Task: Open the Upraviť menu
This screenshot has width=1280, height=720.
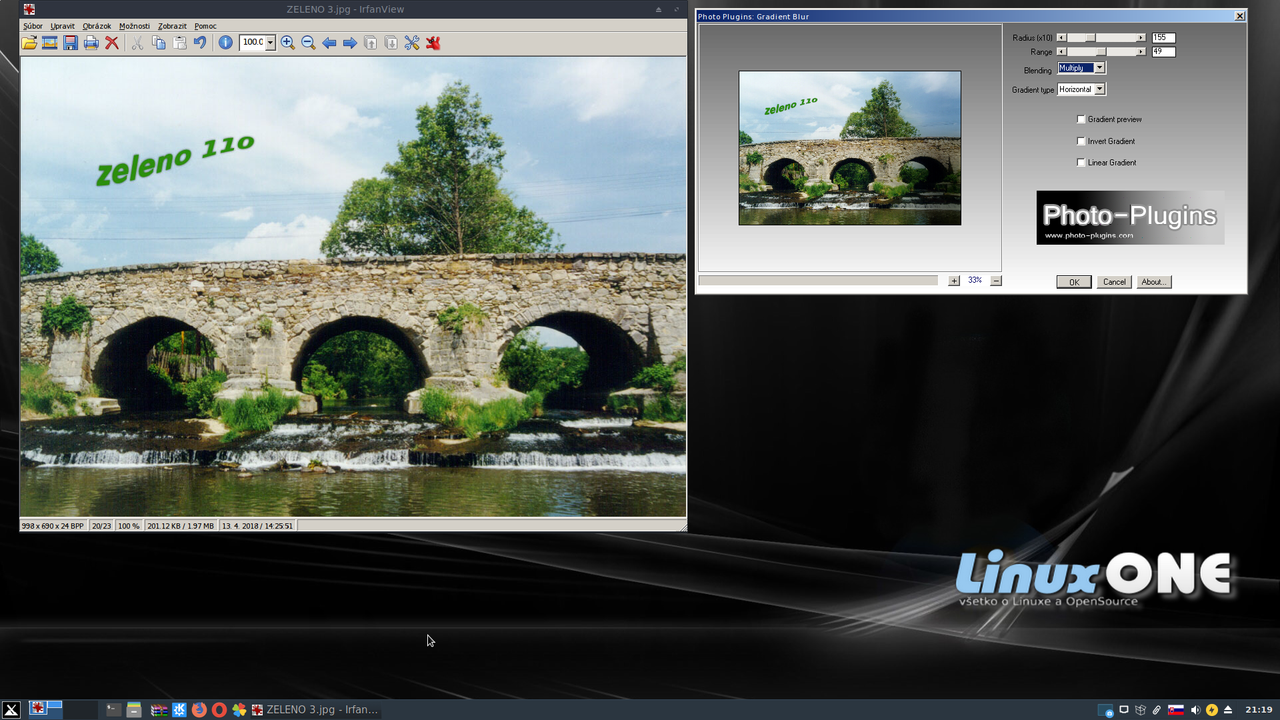Action: point(62,26)
